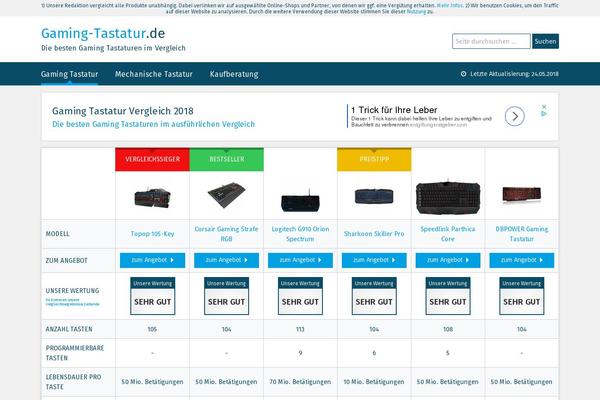600x400 pixels.
Task: Click the SEHR GUT rating badge for Corsair
Action: (x=227, y=296)
